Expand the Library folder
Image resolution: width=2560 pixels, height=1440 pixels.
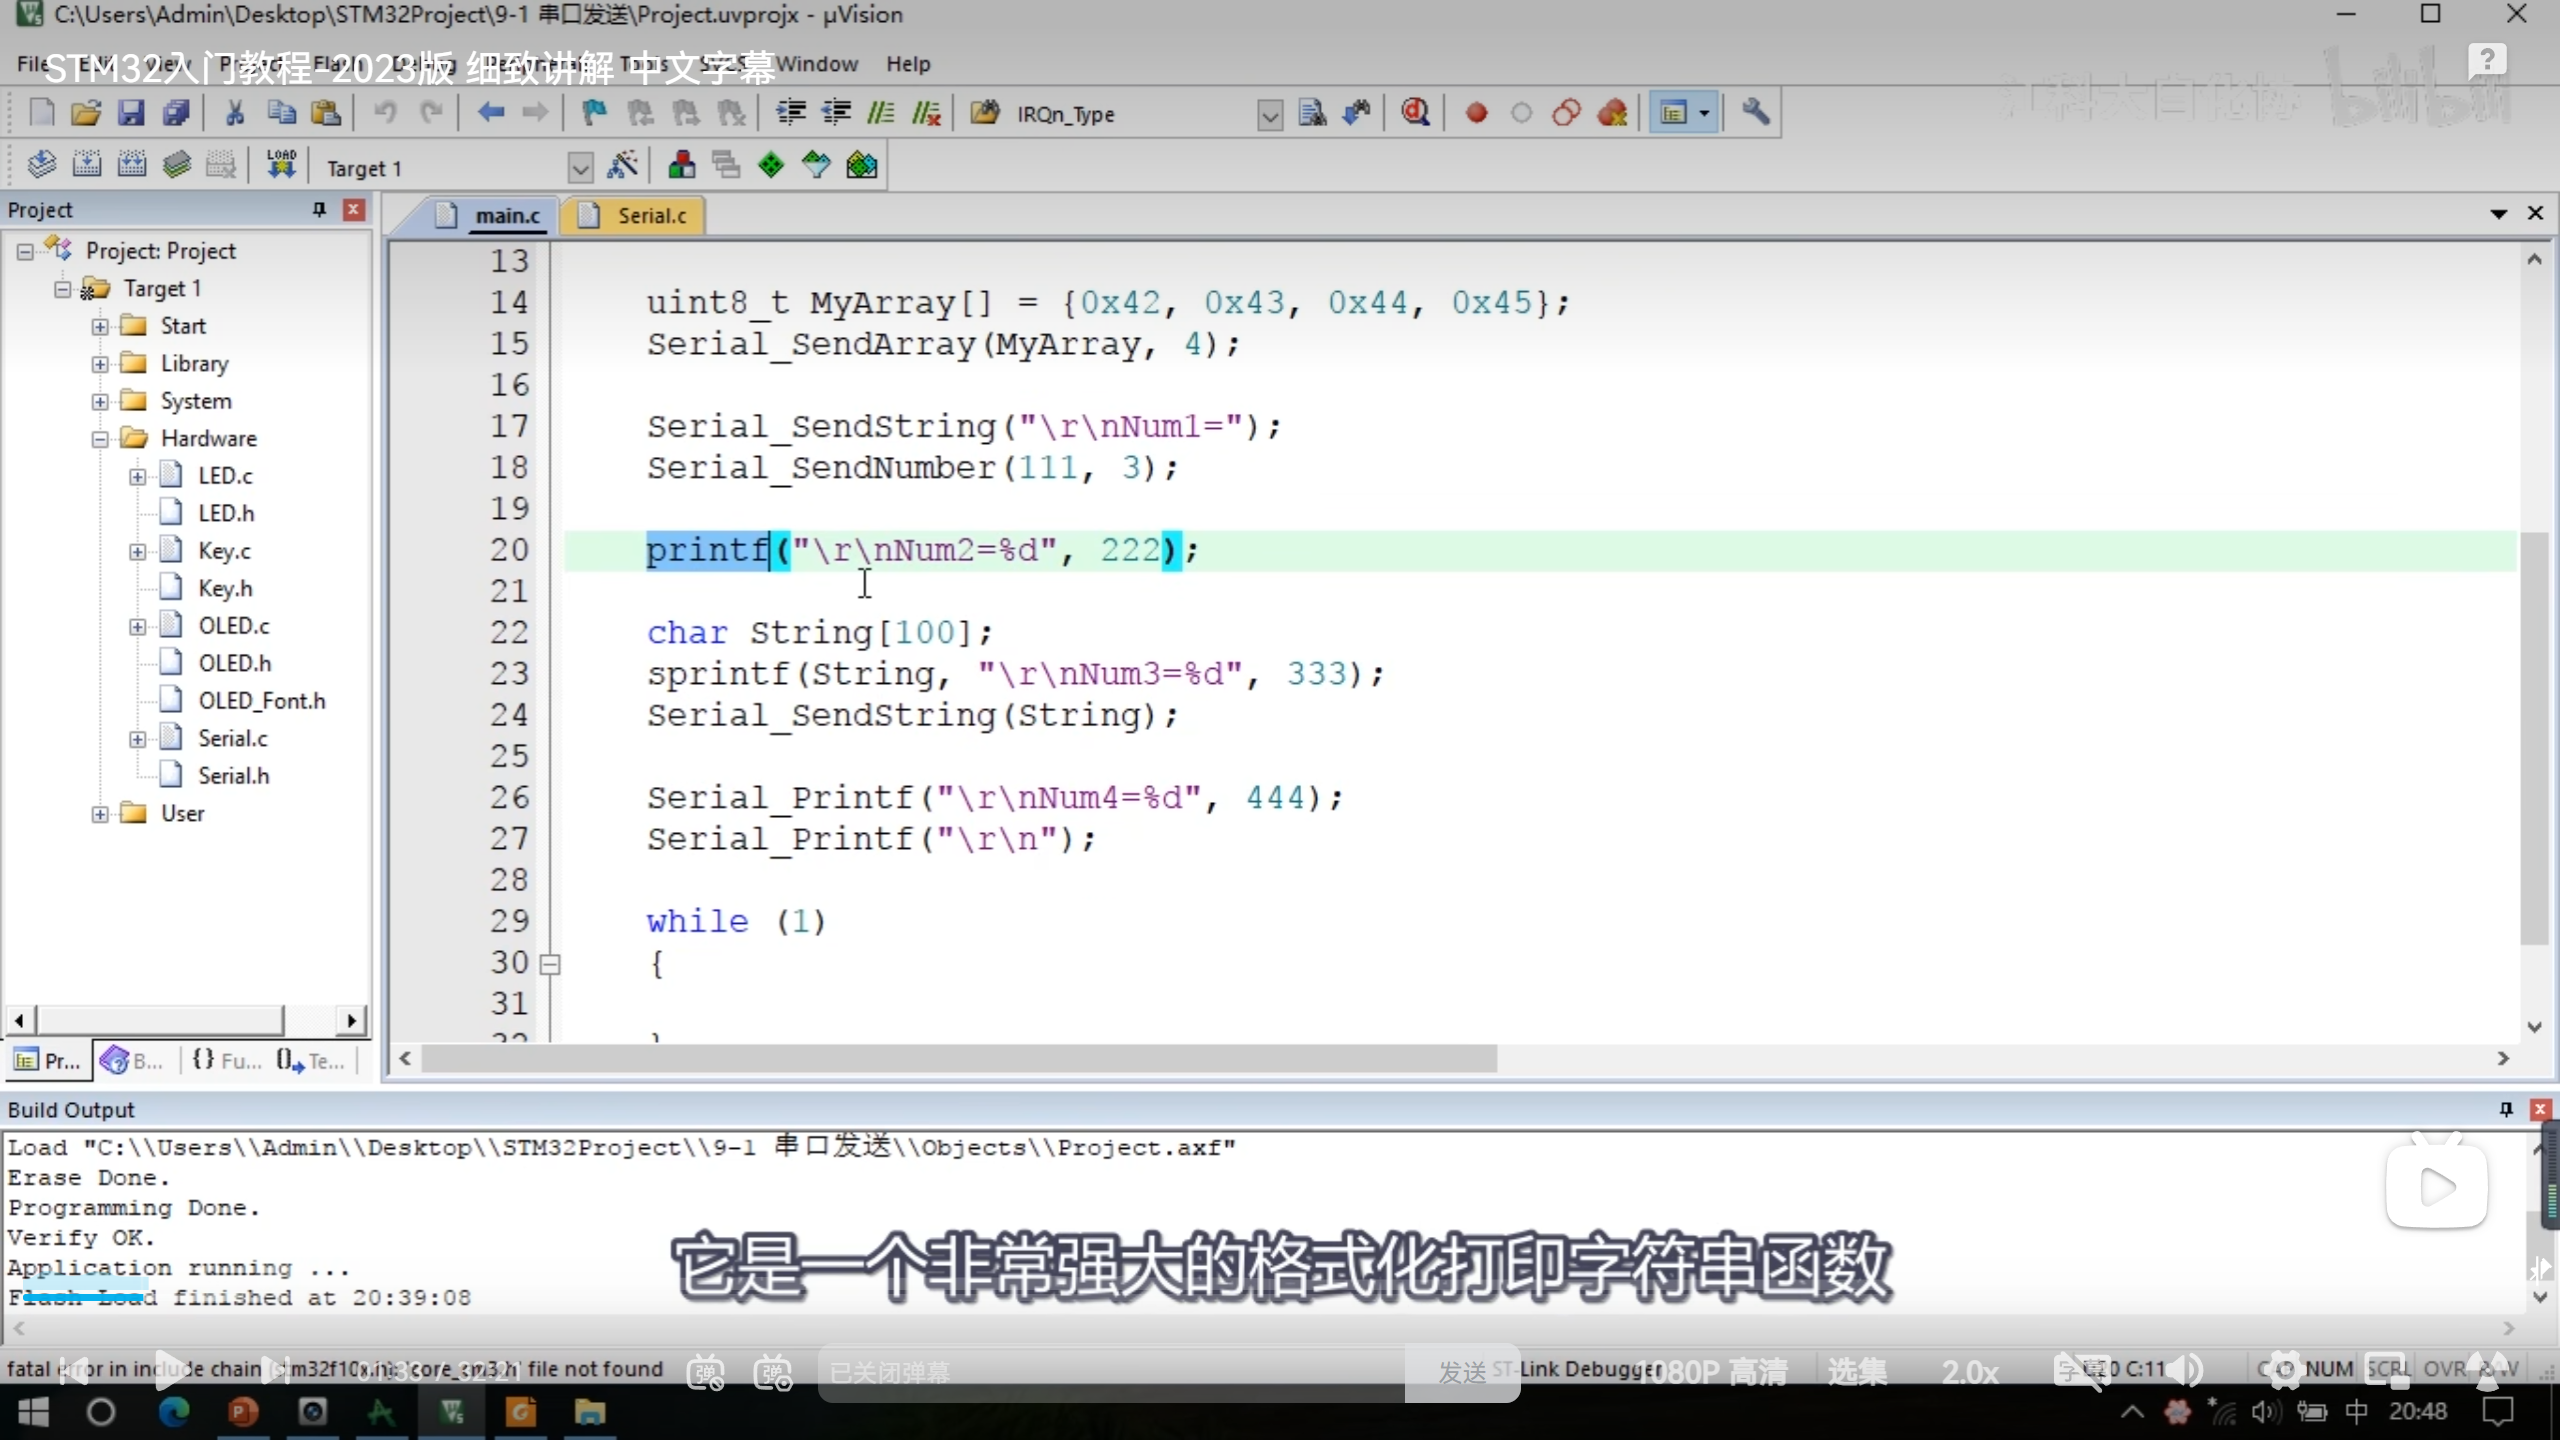(x=100, y=364)
